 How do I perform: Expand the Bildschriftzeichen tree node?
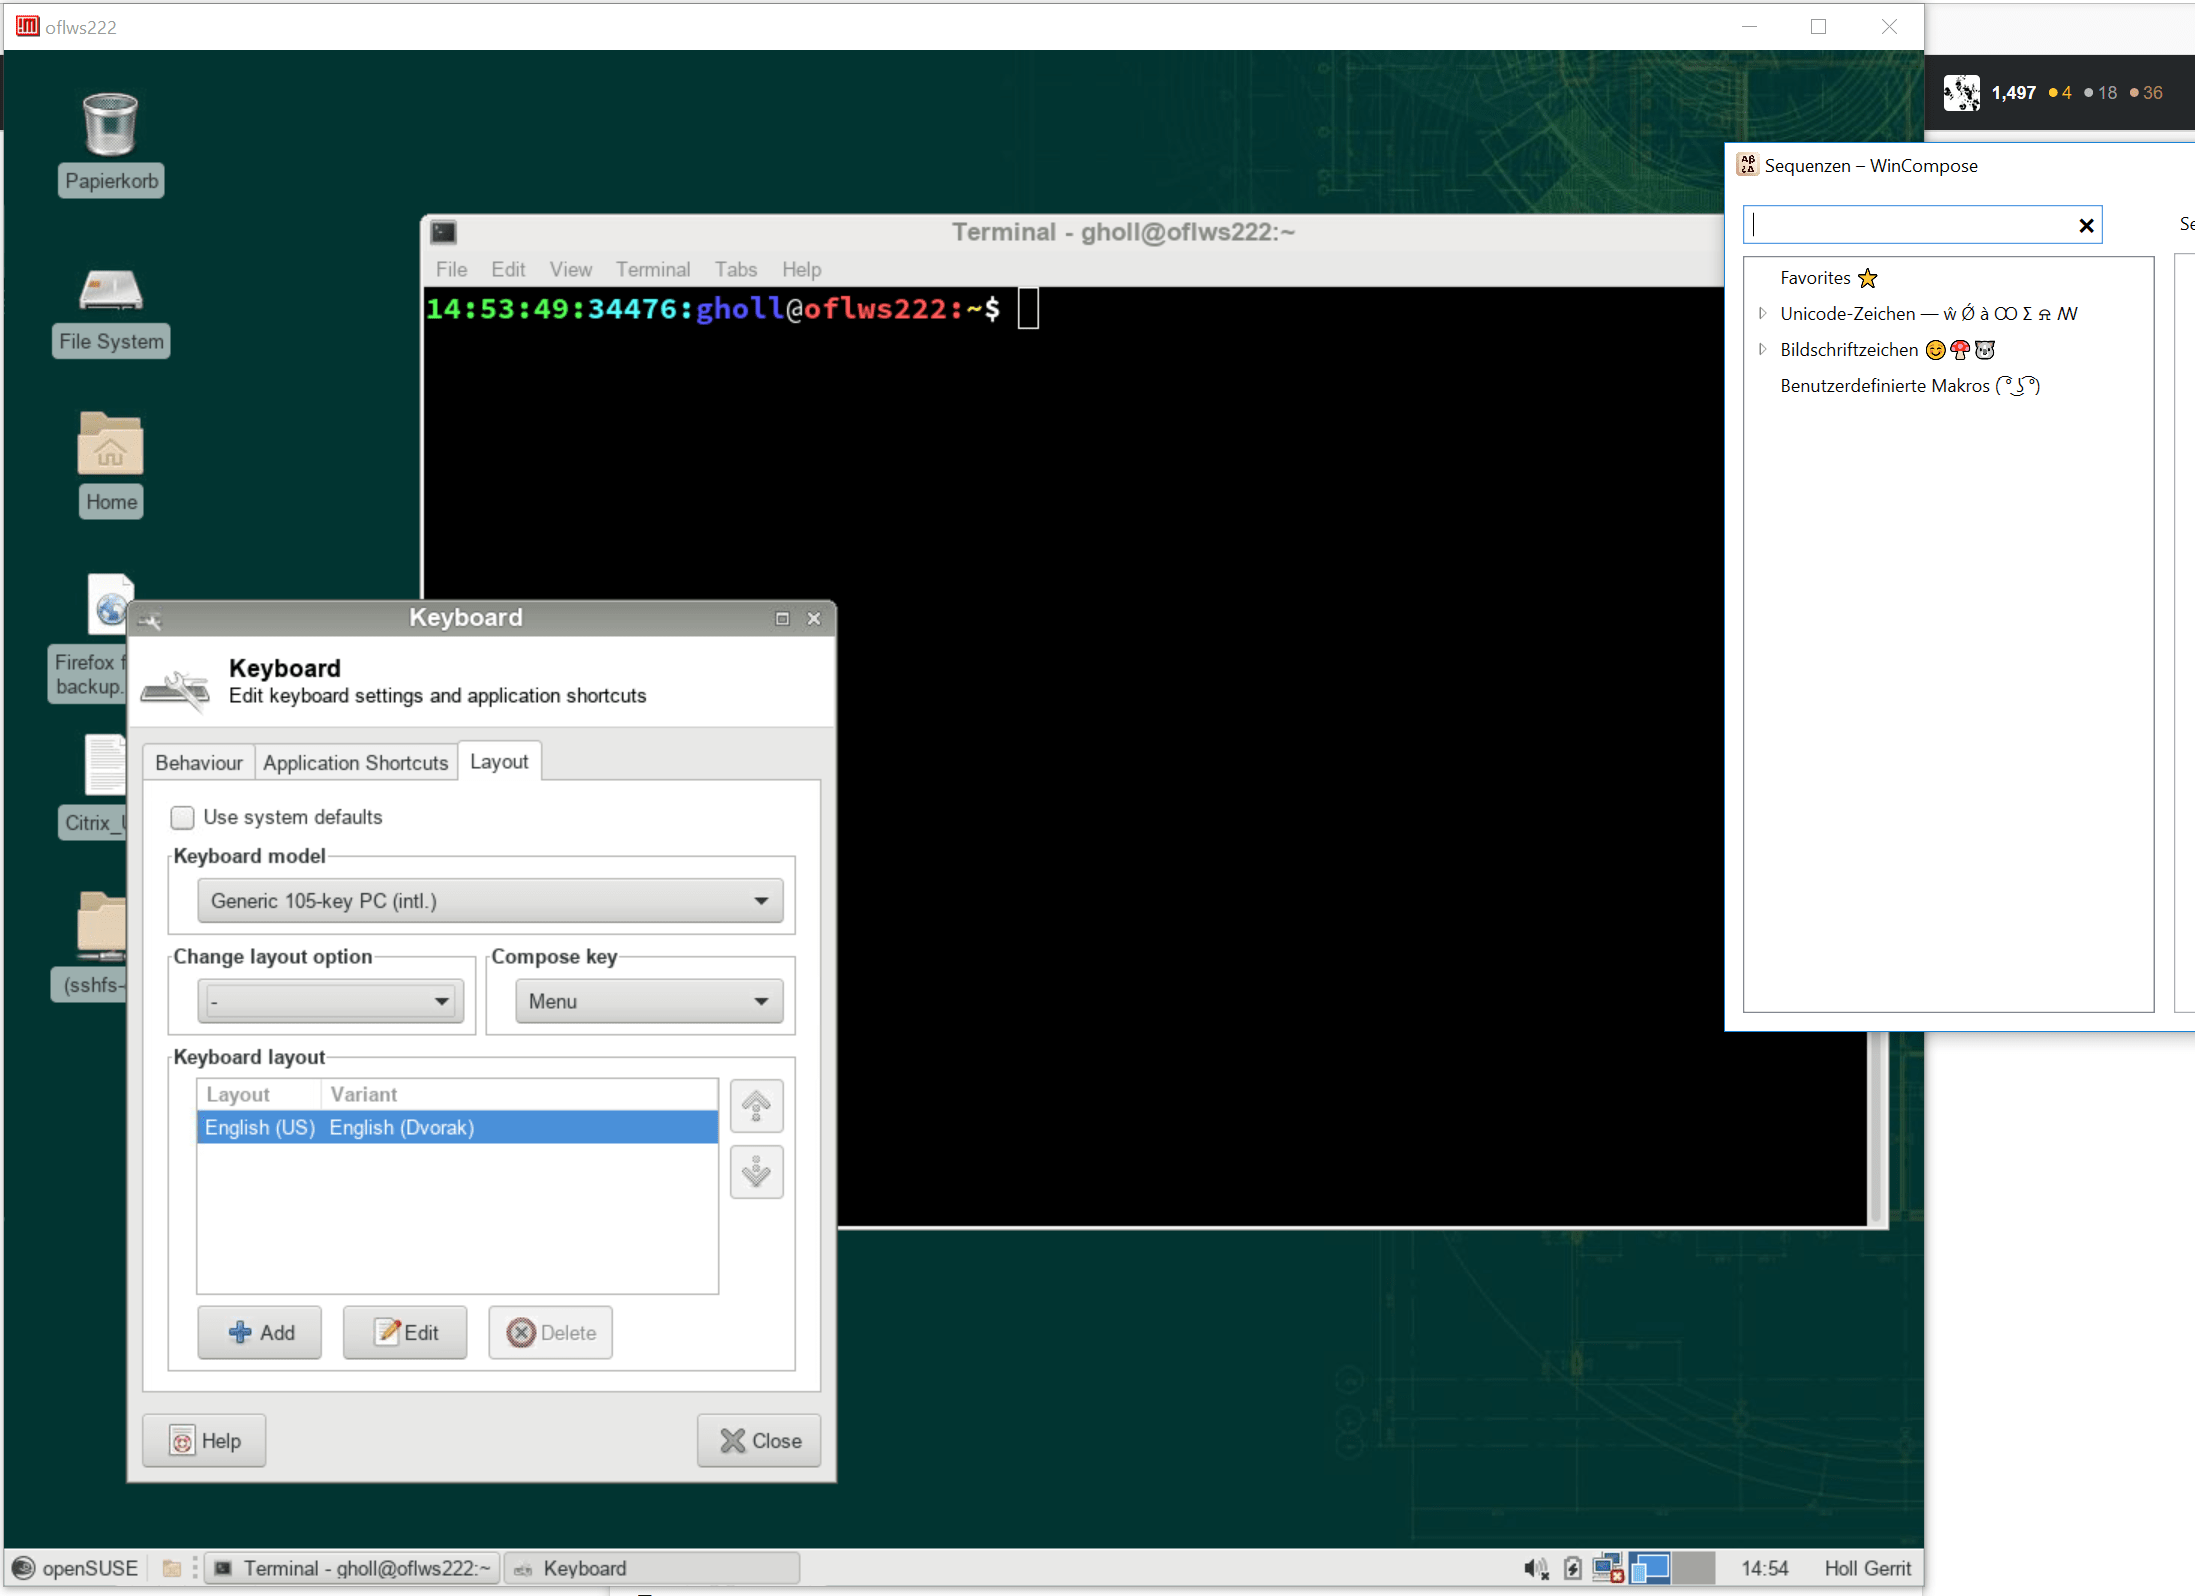1762,350
